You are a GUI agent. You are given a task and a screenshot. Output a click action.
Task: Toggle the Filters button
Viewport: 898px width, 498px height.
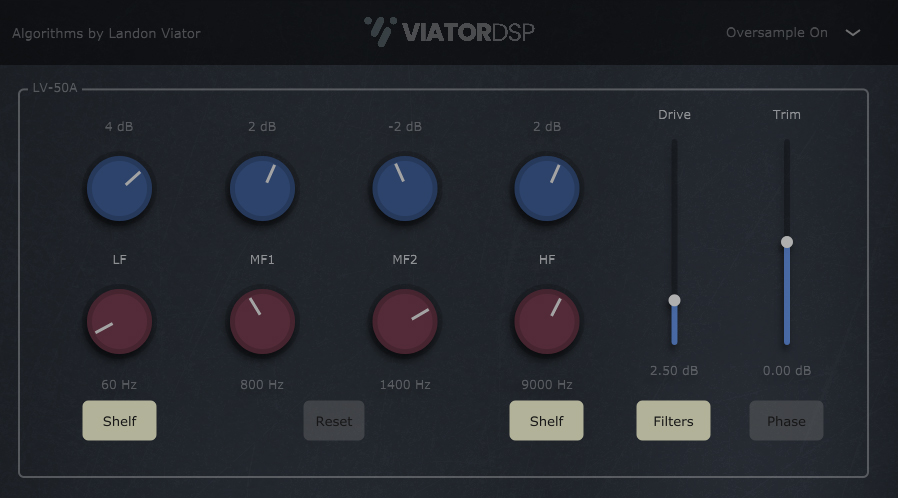click(x=674, y=421)
